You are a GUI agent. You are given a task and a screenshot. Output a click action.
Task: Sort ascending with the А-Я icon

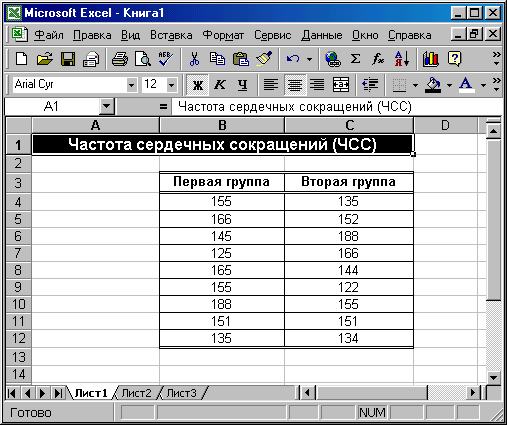coord(402,59)
